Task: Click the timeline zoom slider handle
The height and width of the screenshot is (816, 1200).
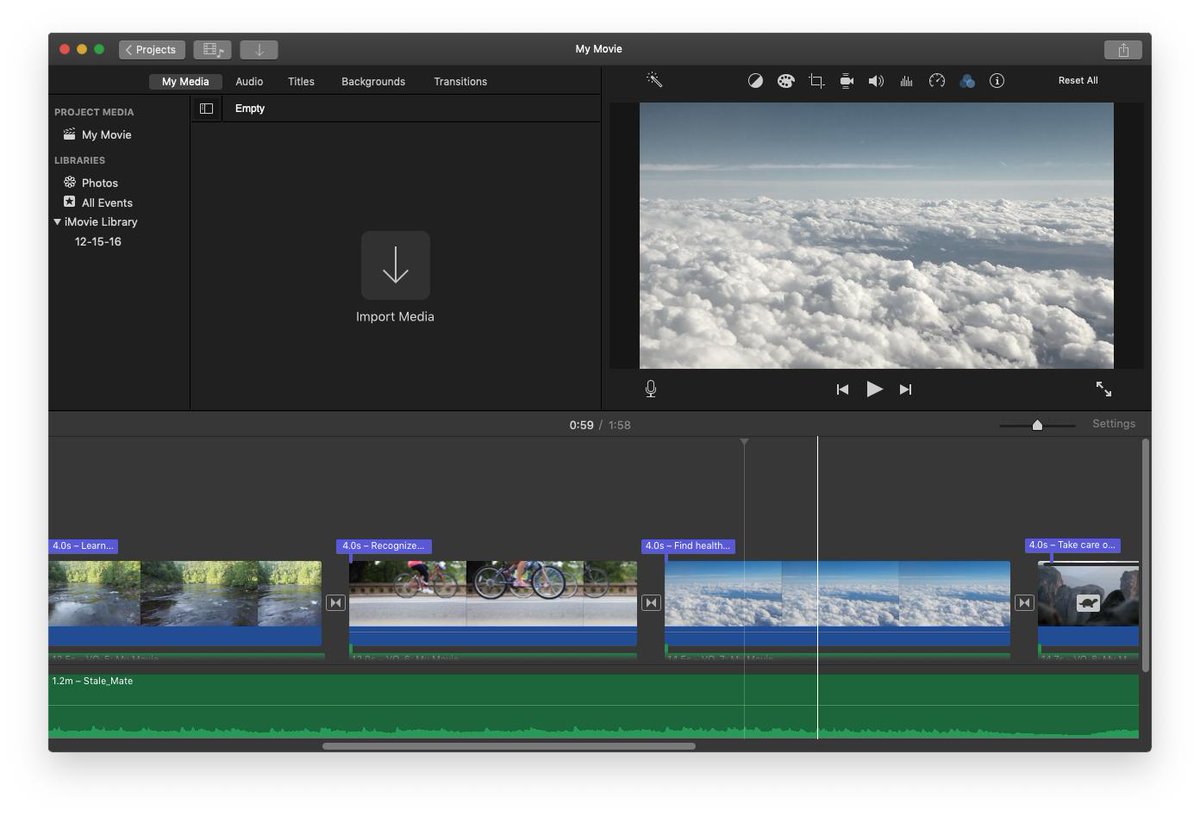Action: 1037,425
